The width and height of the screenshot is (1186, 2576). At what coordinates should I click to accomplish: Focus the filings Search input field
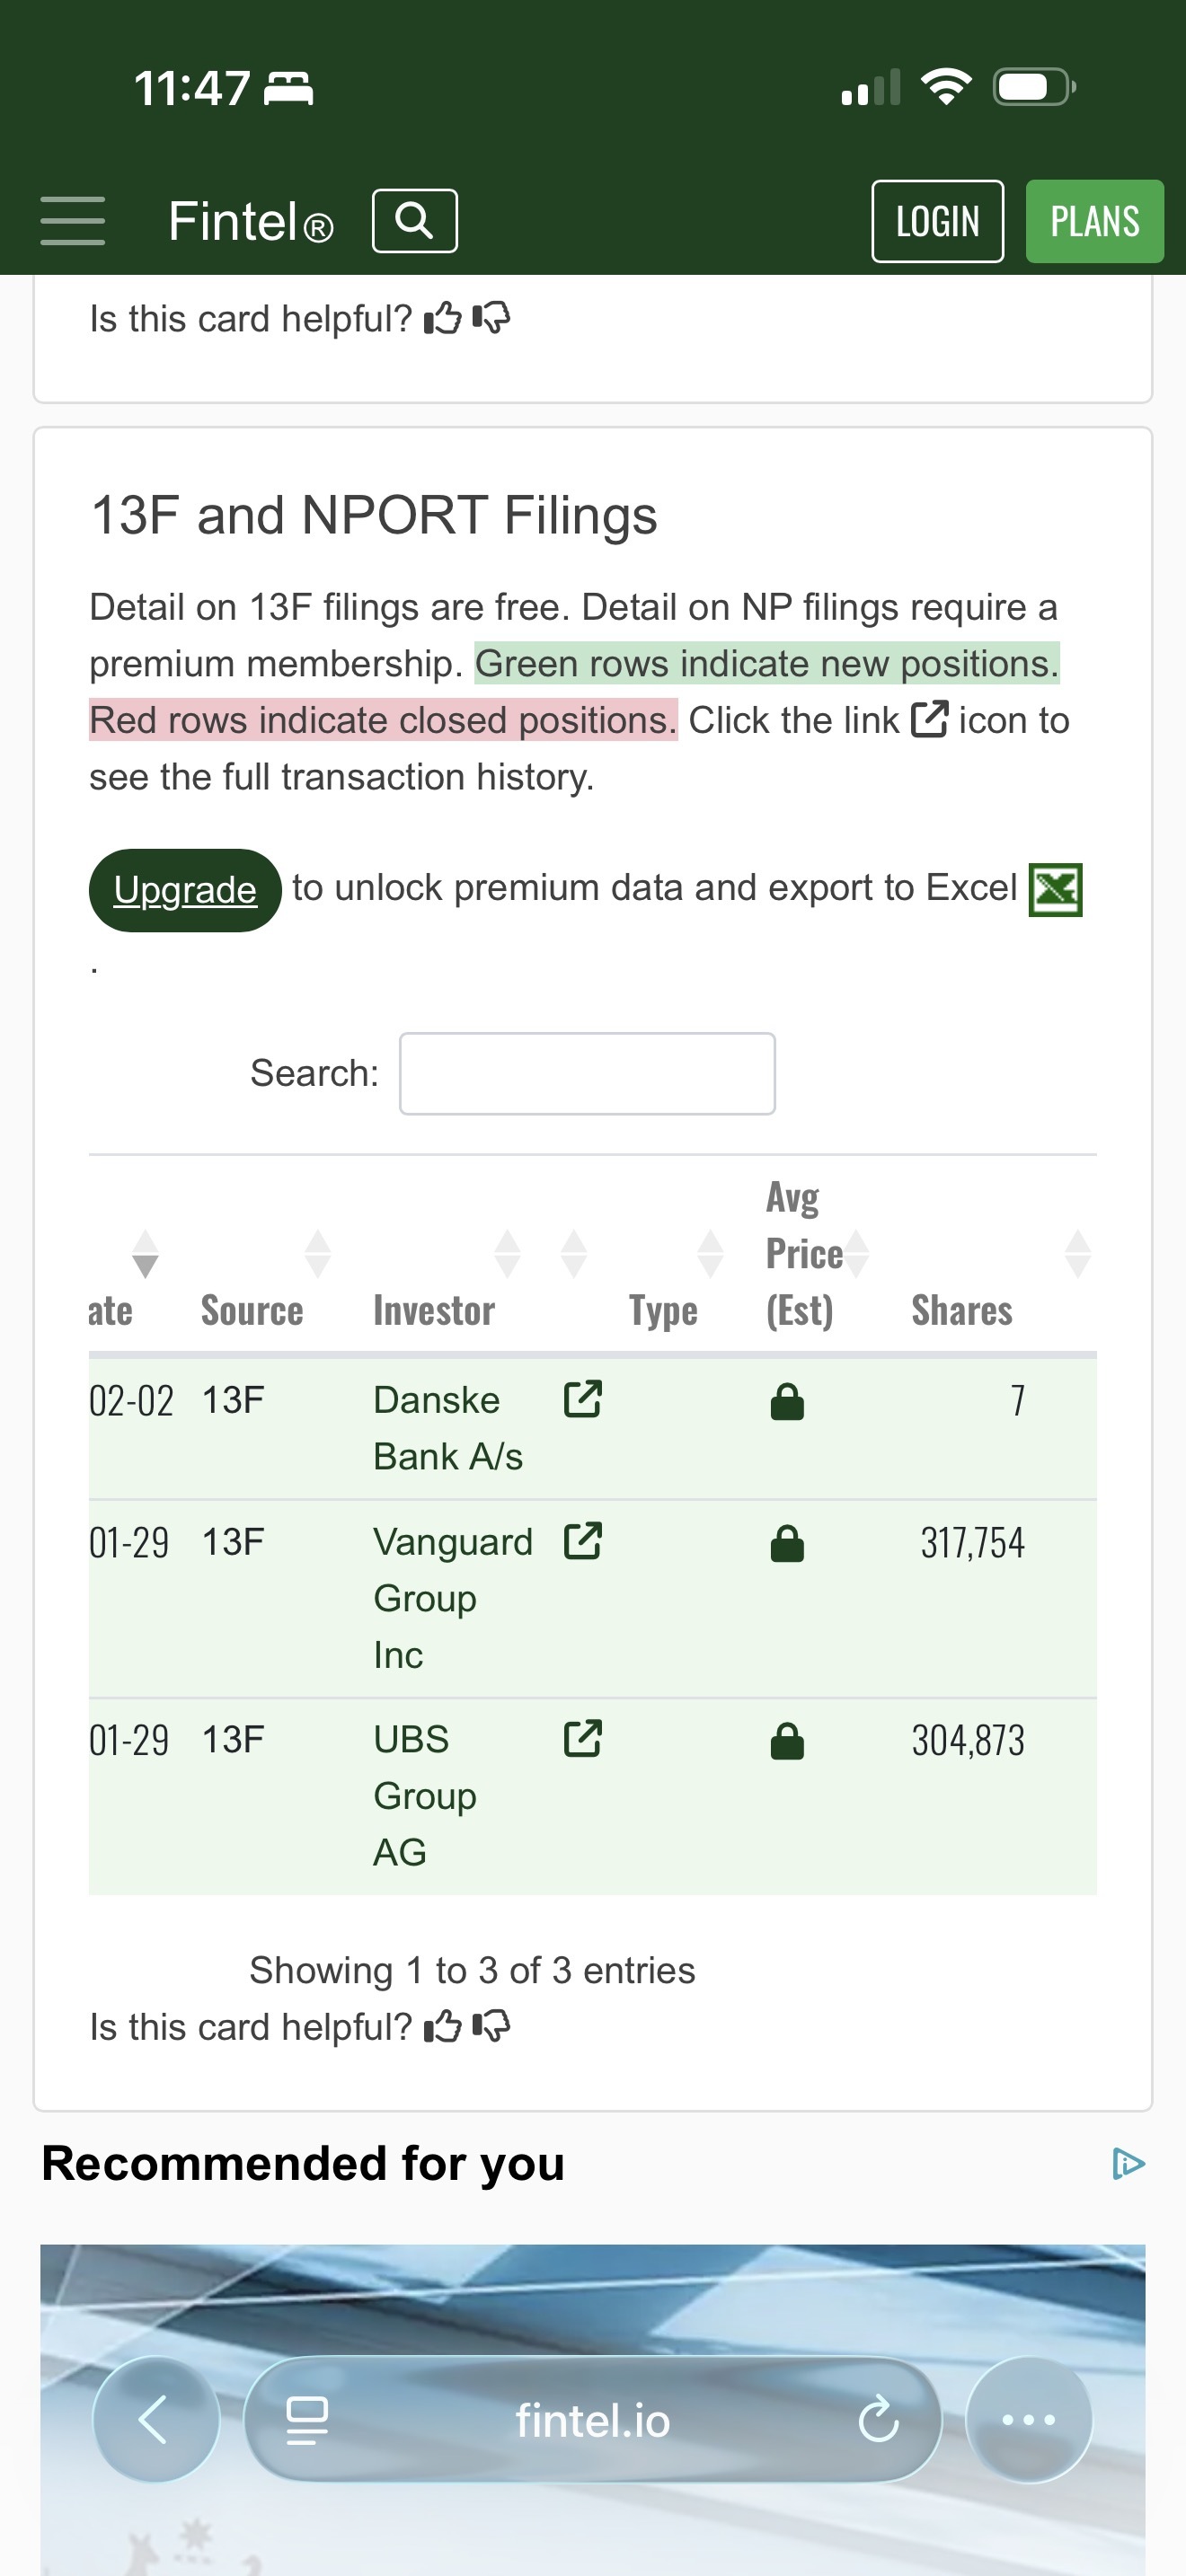(587, 1073)
